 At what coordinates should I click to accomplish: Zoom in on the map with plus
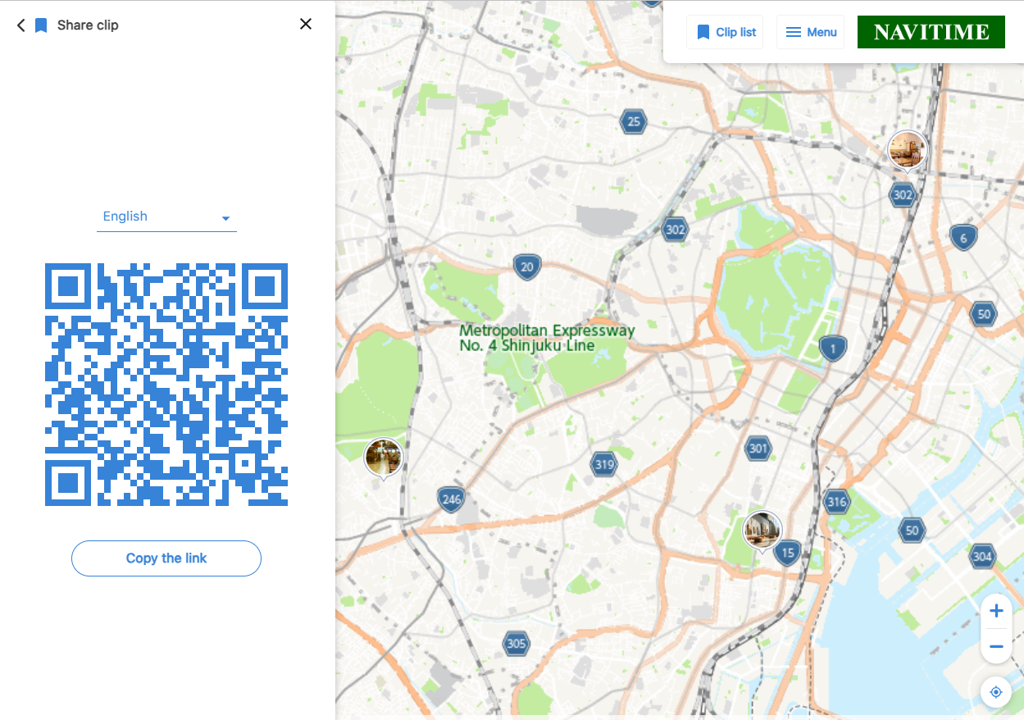996,611
